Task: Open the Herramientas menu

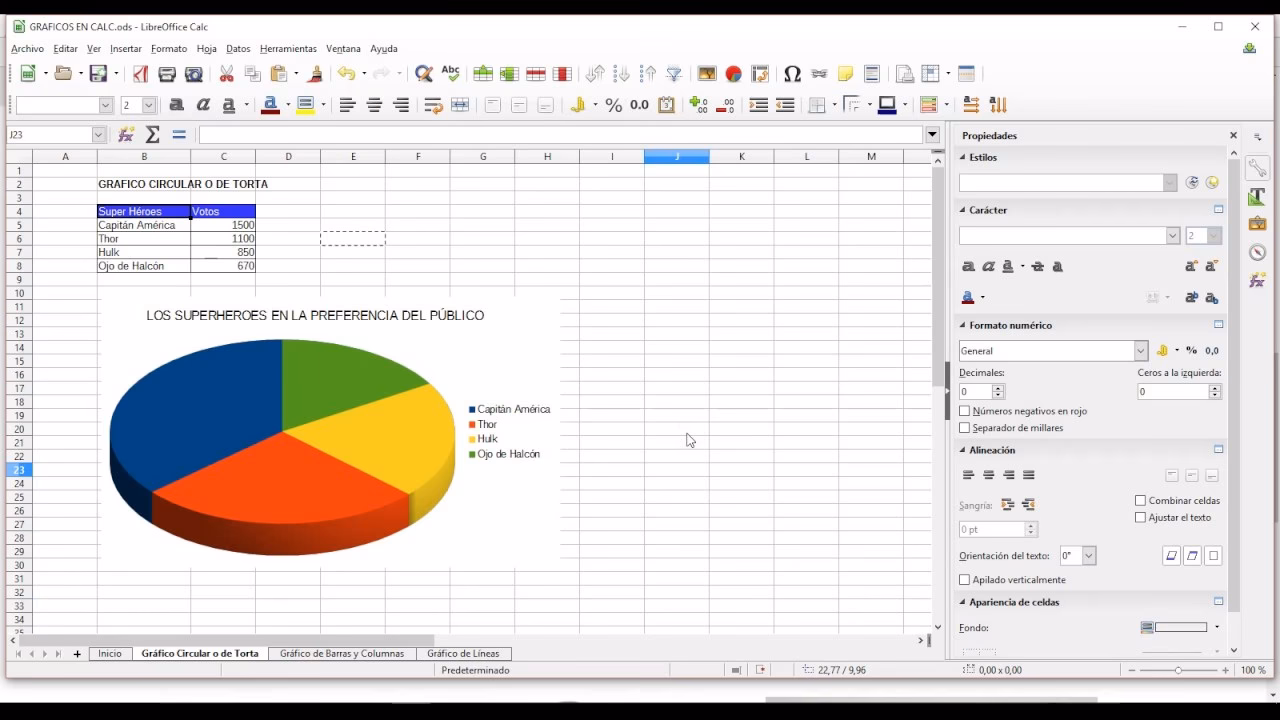Action: (288, 48)
